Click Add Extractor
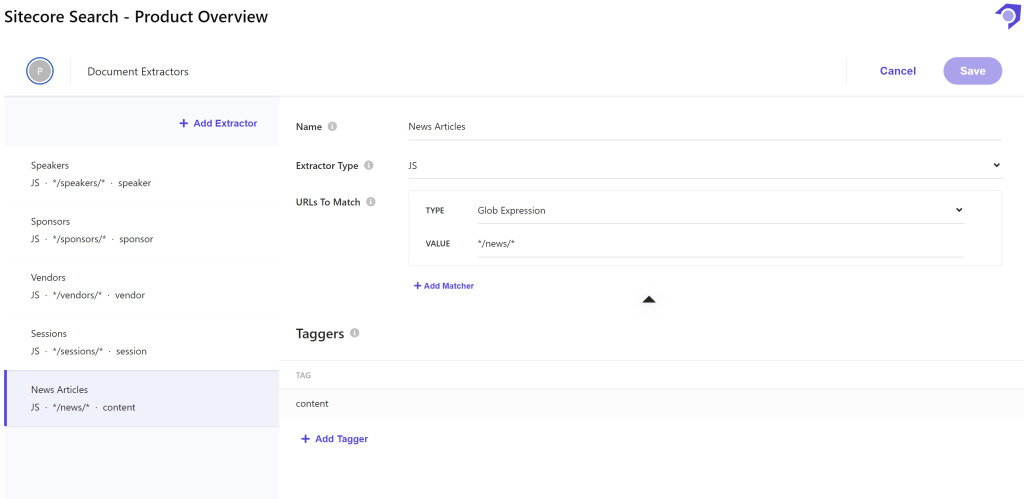The height and width of the screenshot is (499, 1024). click(x=218, y=123)
